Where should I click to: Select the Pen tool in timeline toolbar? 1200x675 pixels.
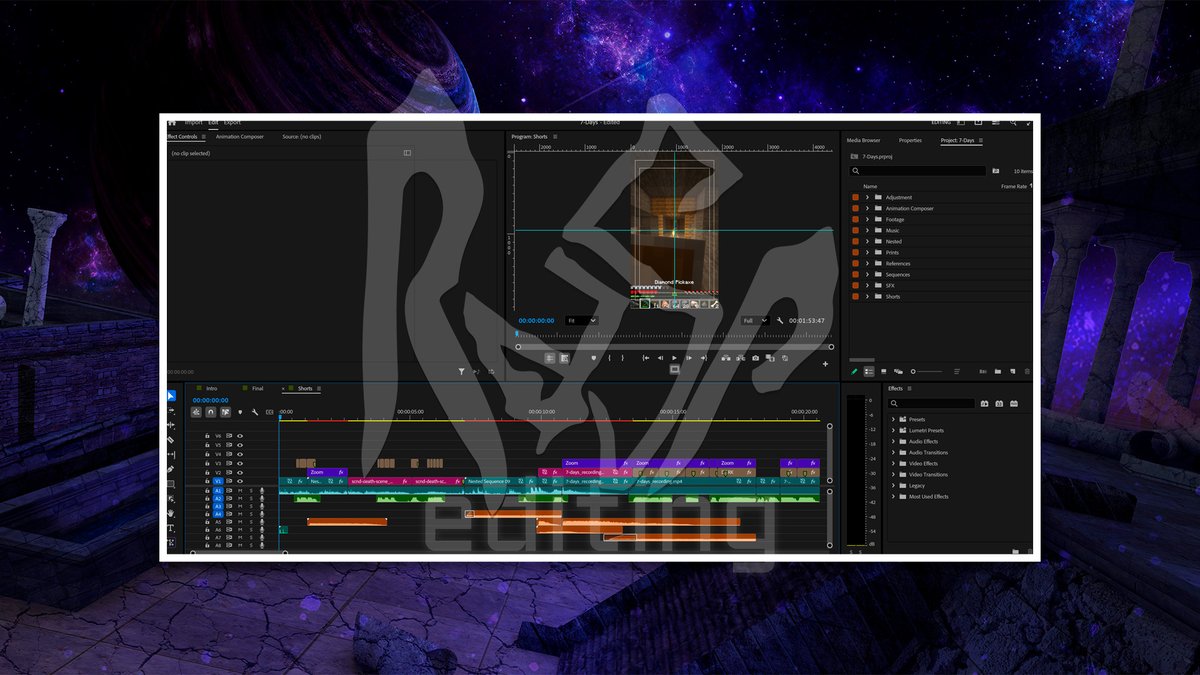pos(171,469)
